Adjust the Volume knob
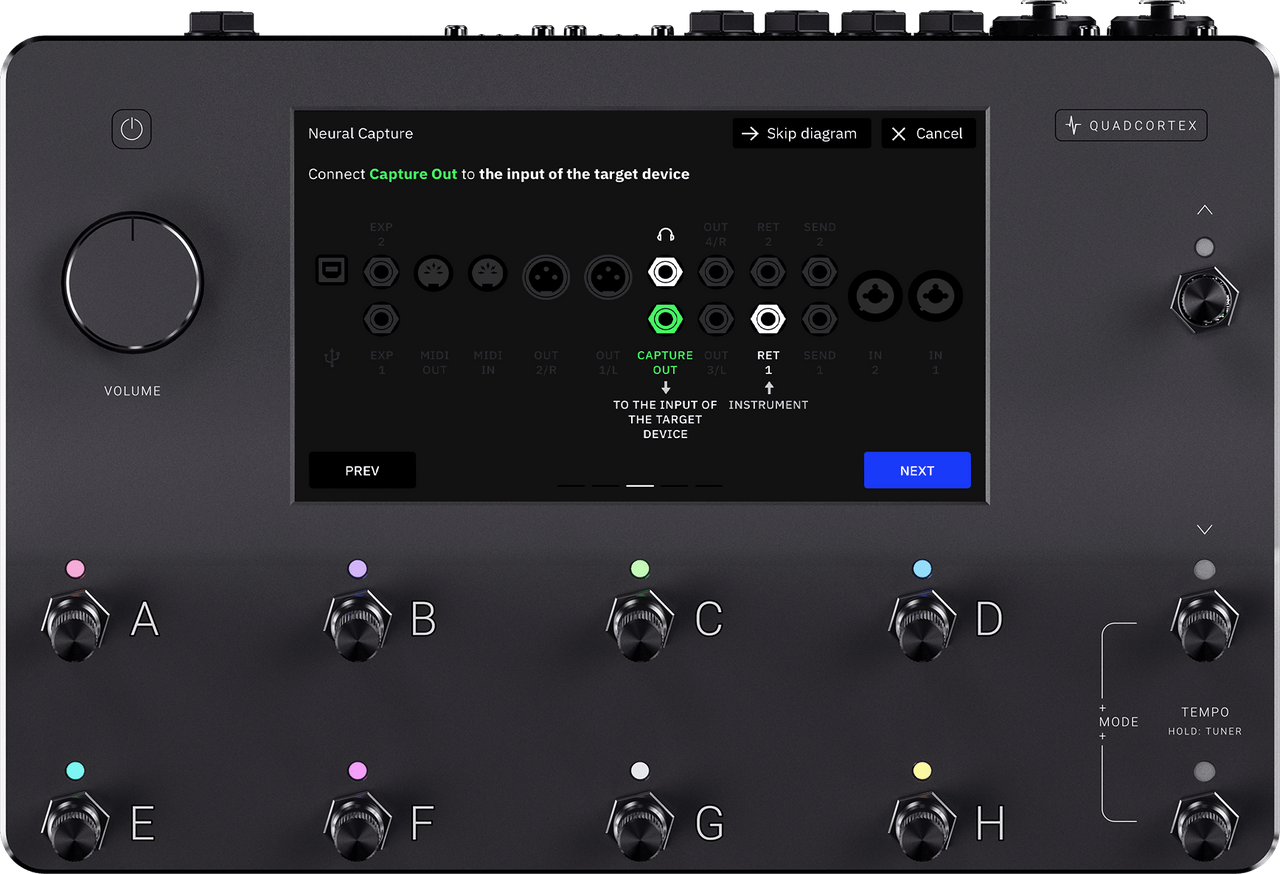Screen dimensions: 1280x874 pos(131,281)
